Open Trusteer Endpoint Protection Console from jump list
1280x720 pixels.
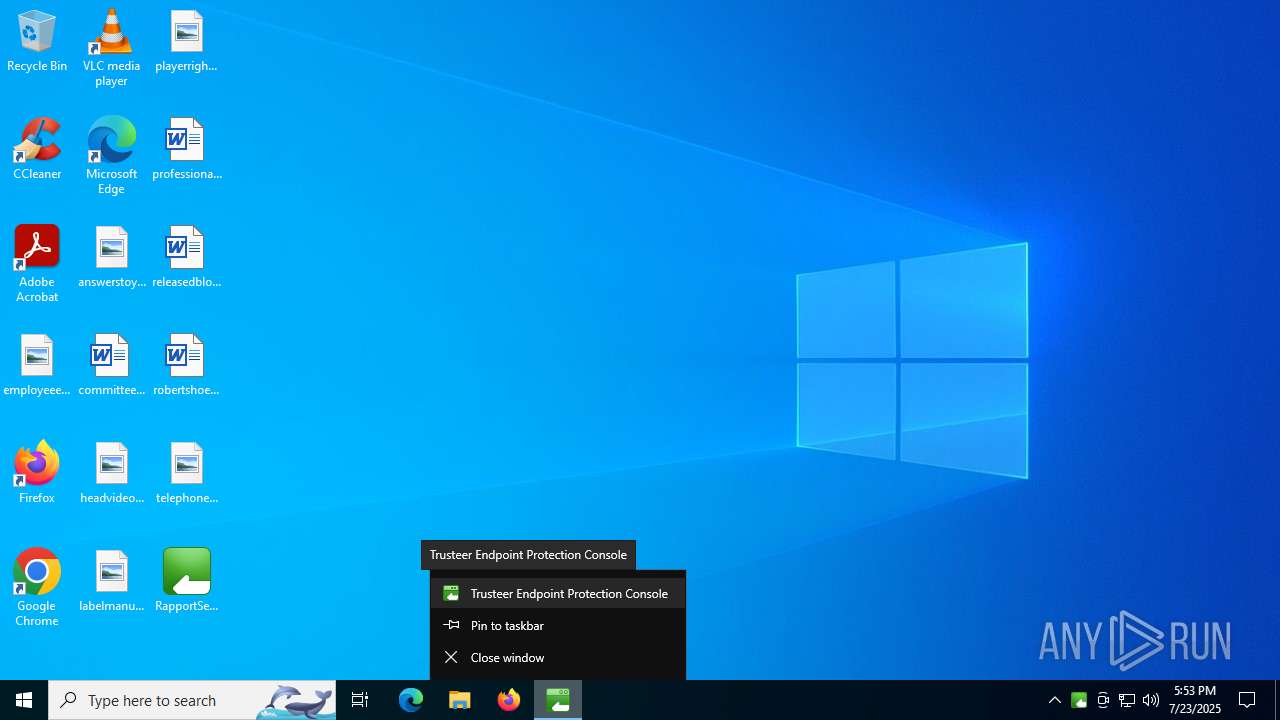coord(558,593)
